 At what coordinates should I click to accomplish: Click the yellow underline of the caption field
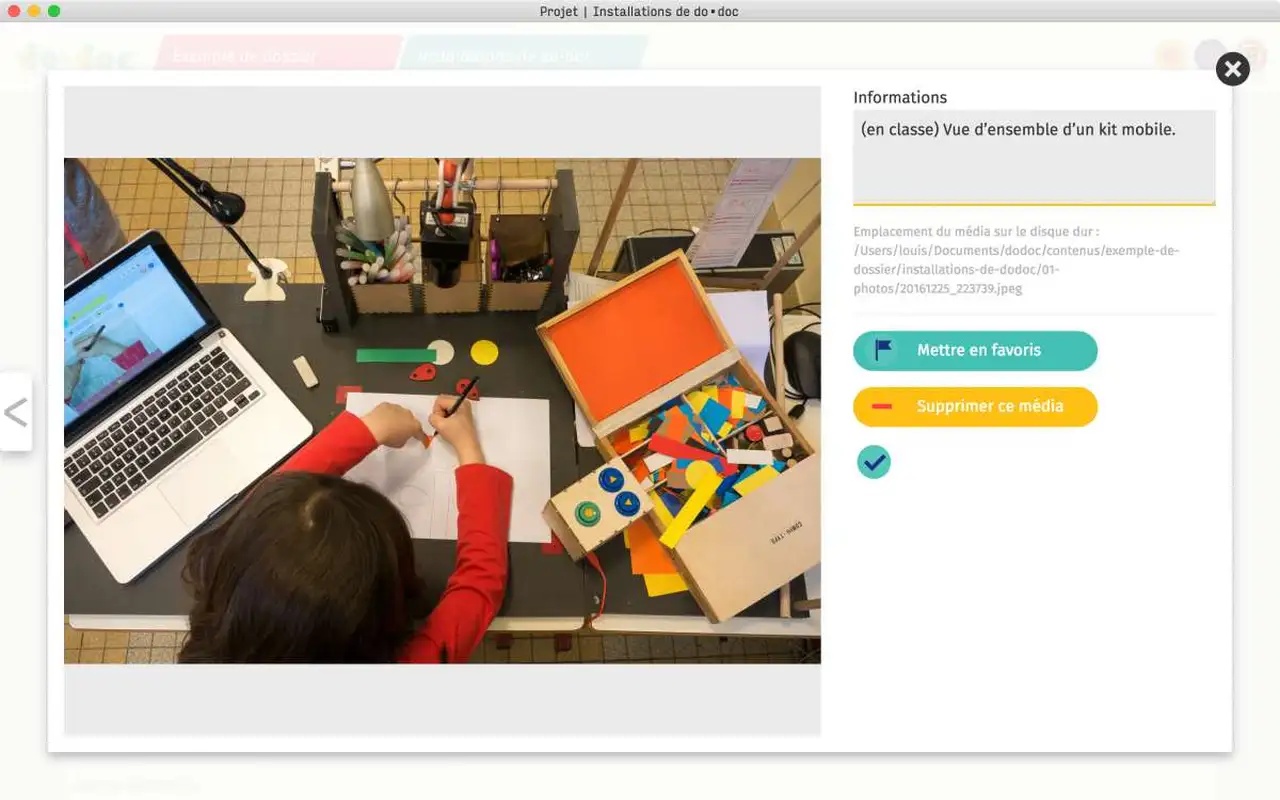(x=1034, y=203)
